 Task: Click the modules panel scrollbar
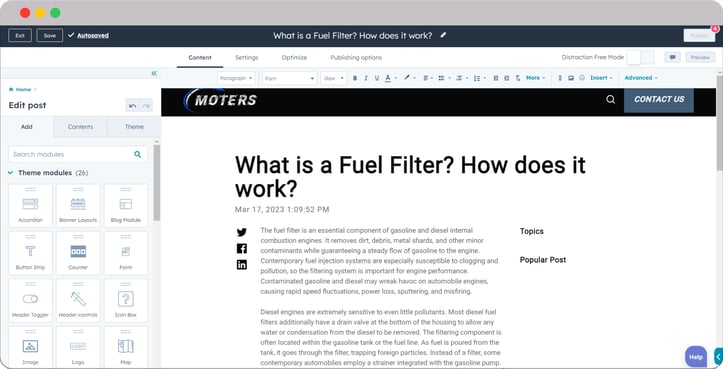coord(157,183)
